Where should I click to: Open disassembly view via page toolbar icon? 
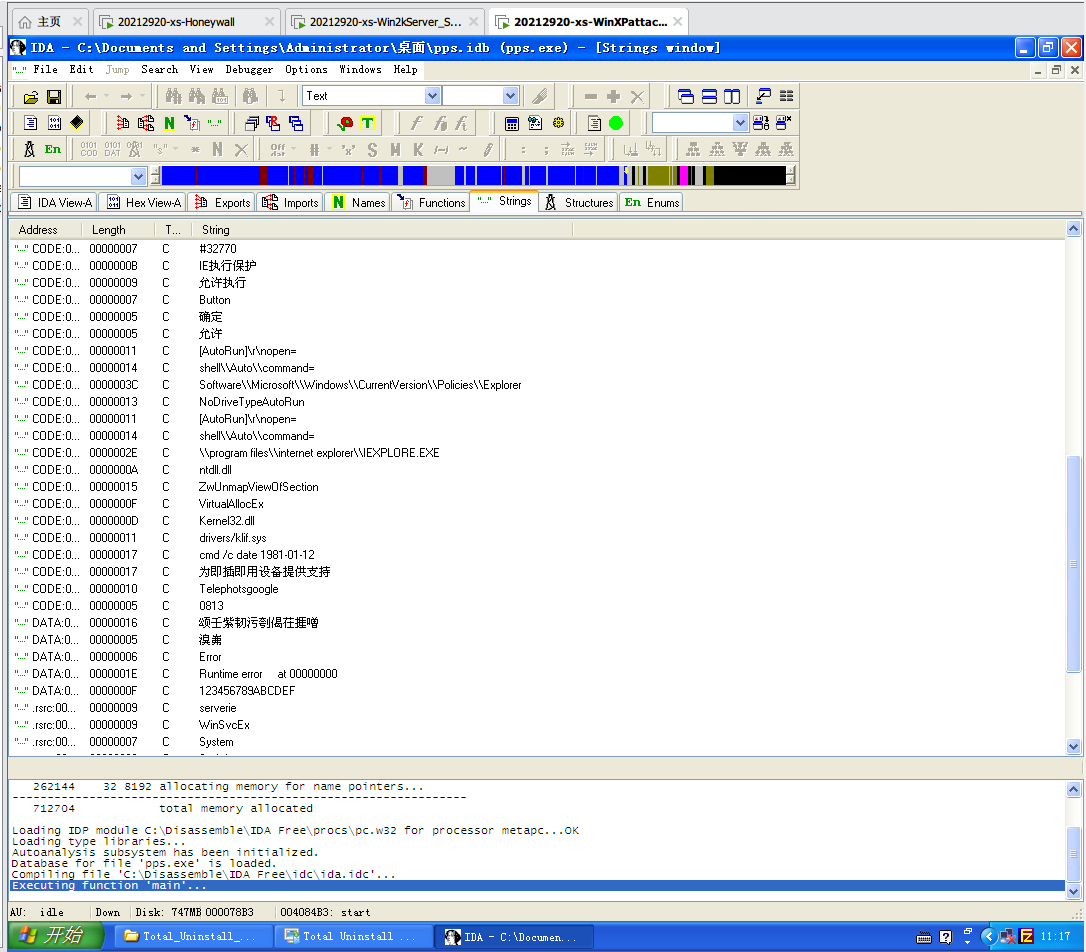click(30, 123)
